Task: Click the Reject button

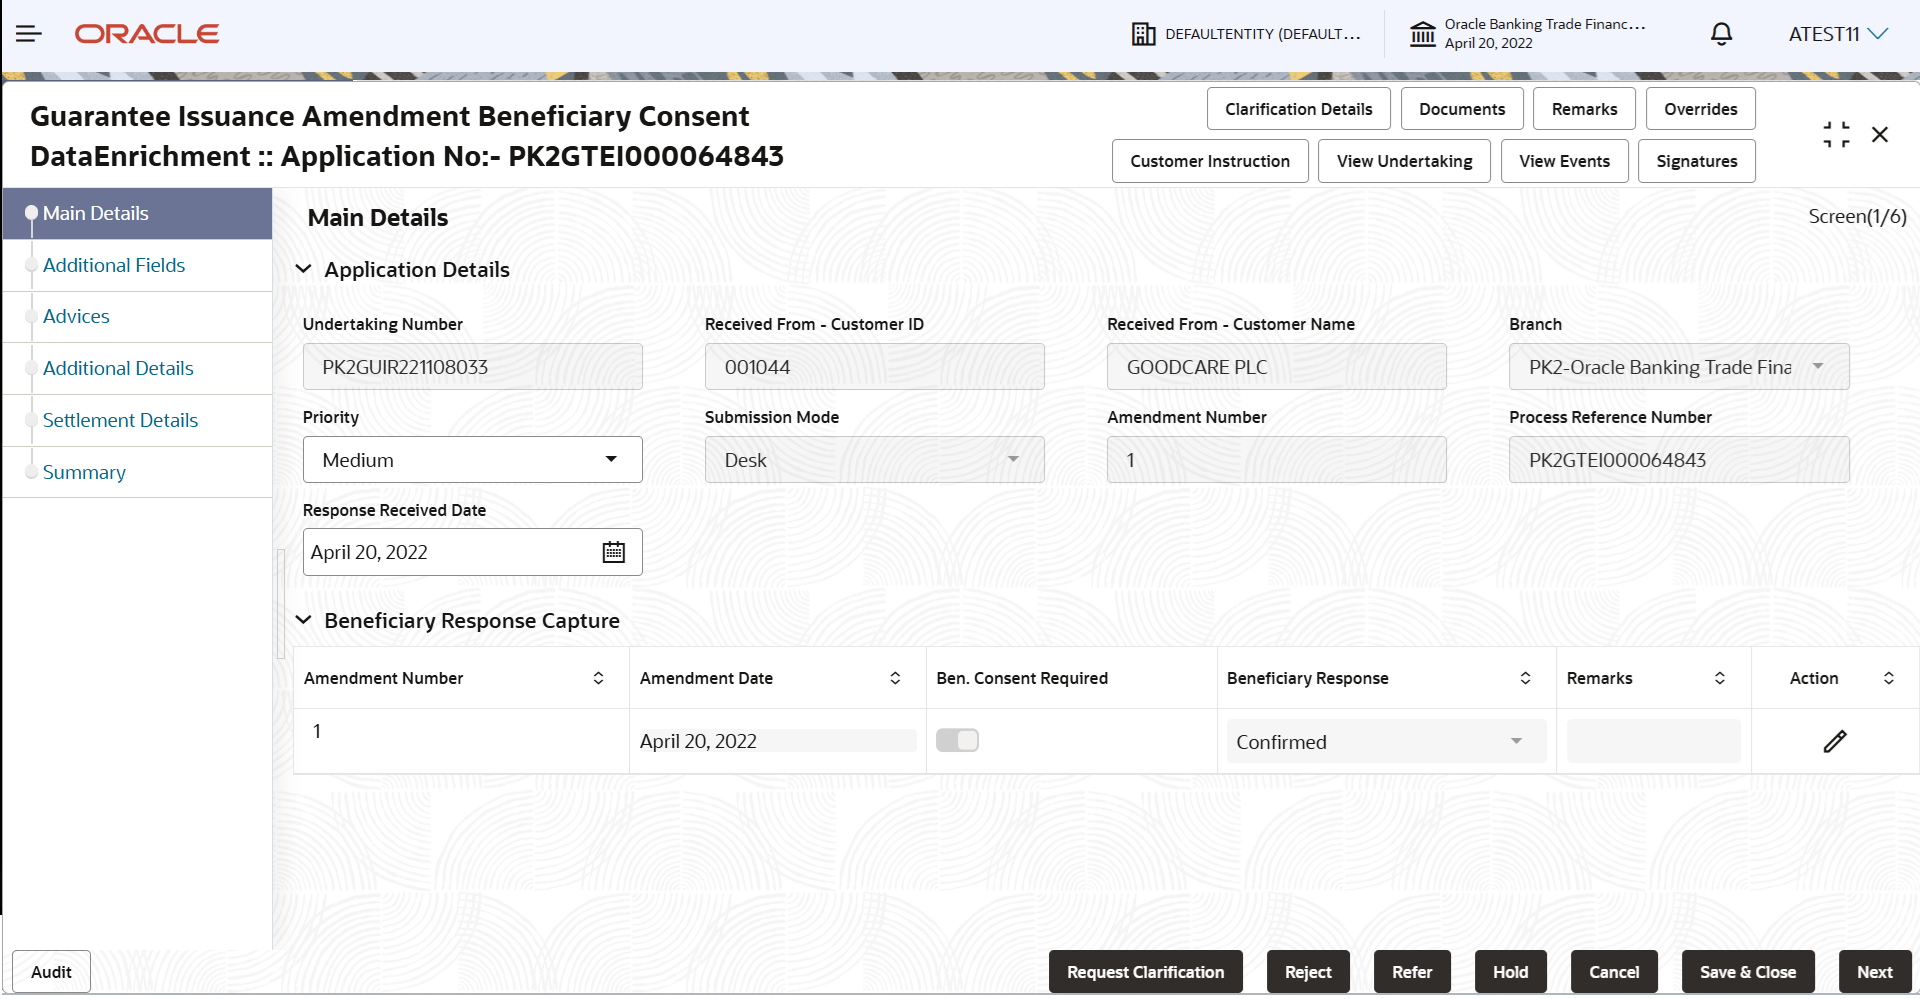Action: (1308, 972)
